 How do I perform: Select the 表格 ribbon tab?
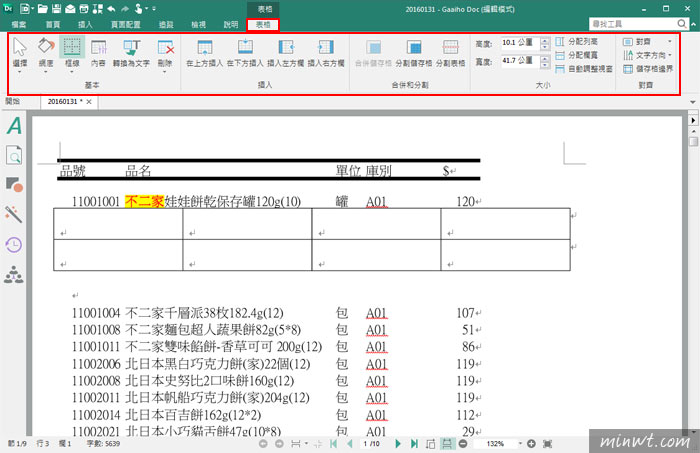(263, 25)
